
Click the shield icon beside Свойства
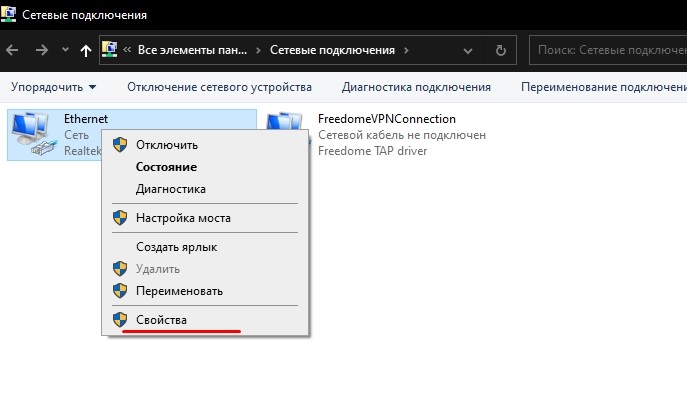120,320
